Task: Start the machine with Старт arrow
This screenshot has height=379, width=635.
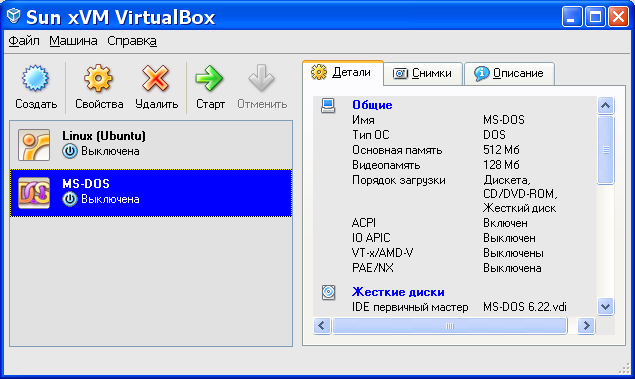Action: pos(209,78)
